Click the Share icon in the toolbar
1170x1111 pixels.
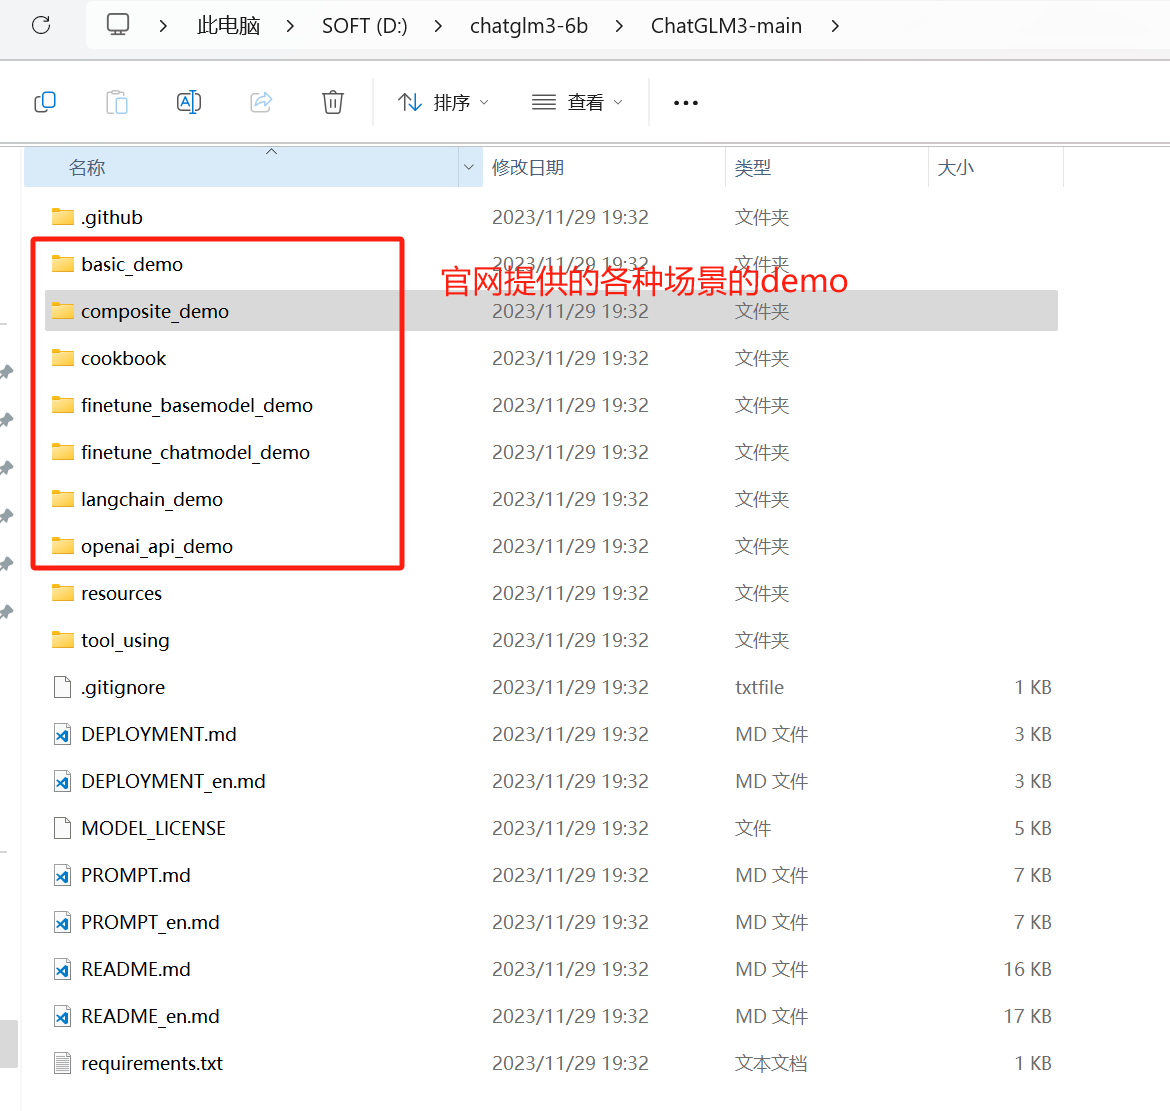261,101
